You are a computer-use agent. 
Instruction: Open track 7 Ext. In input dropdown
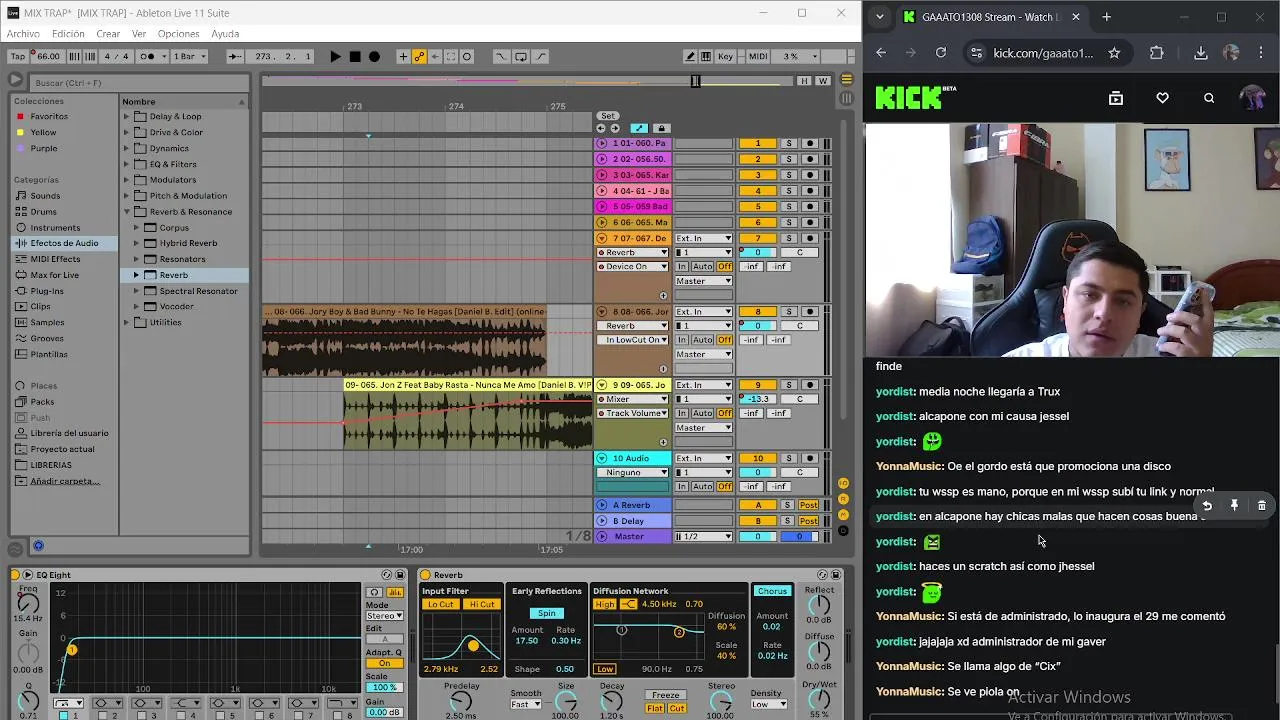(x=704, y=238)
